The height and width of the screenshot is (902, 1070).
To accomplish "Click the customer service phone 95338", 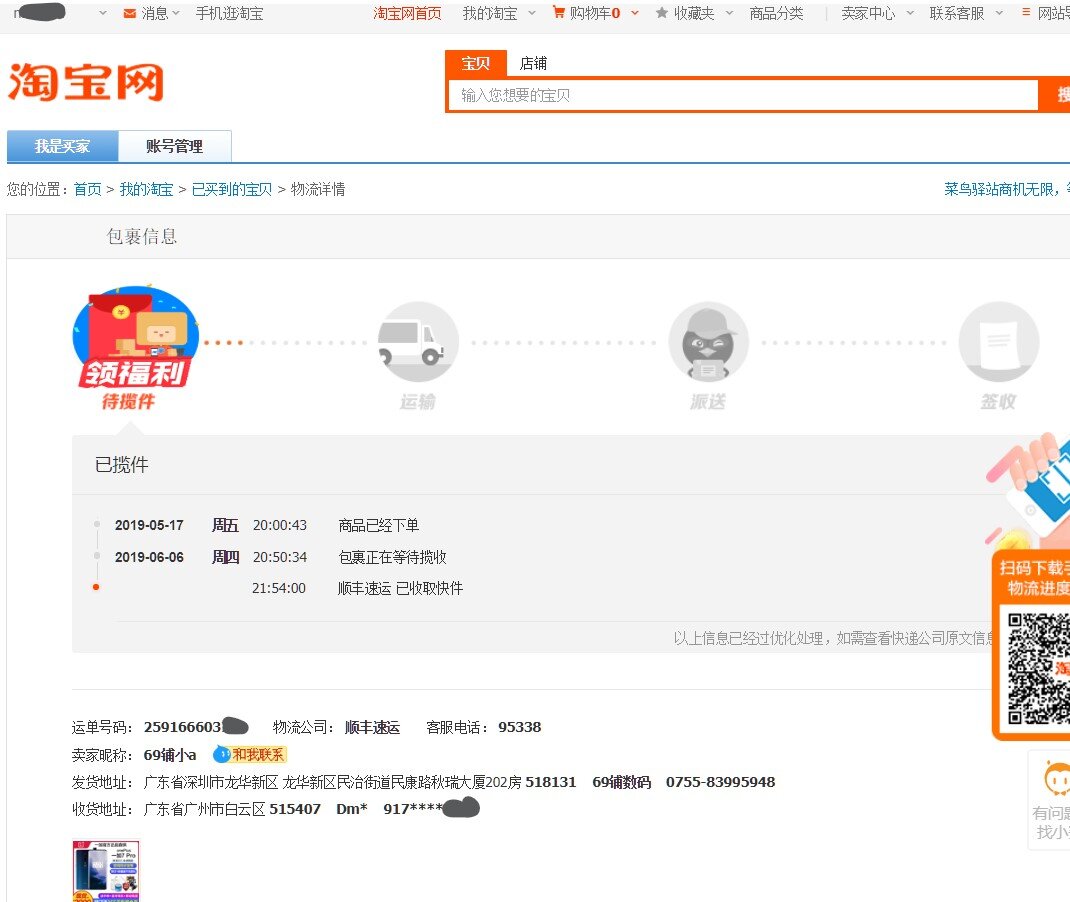I will pos(519,727).
